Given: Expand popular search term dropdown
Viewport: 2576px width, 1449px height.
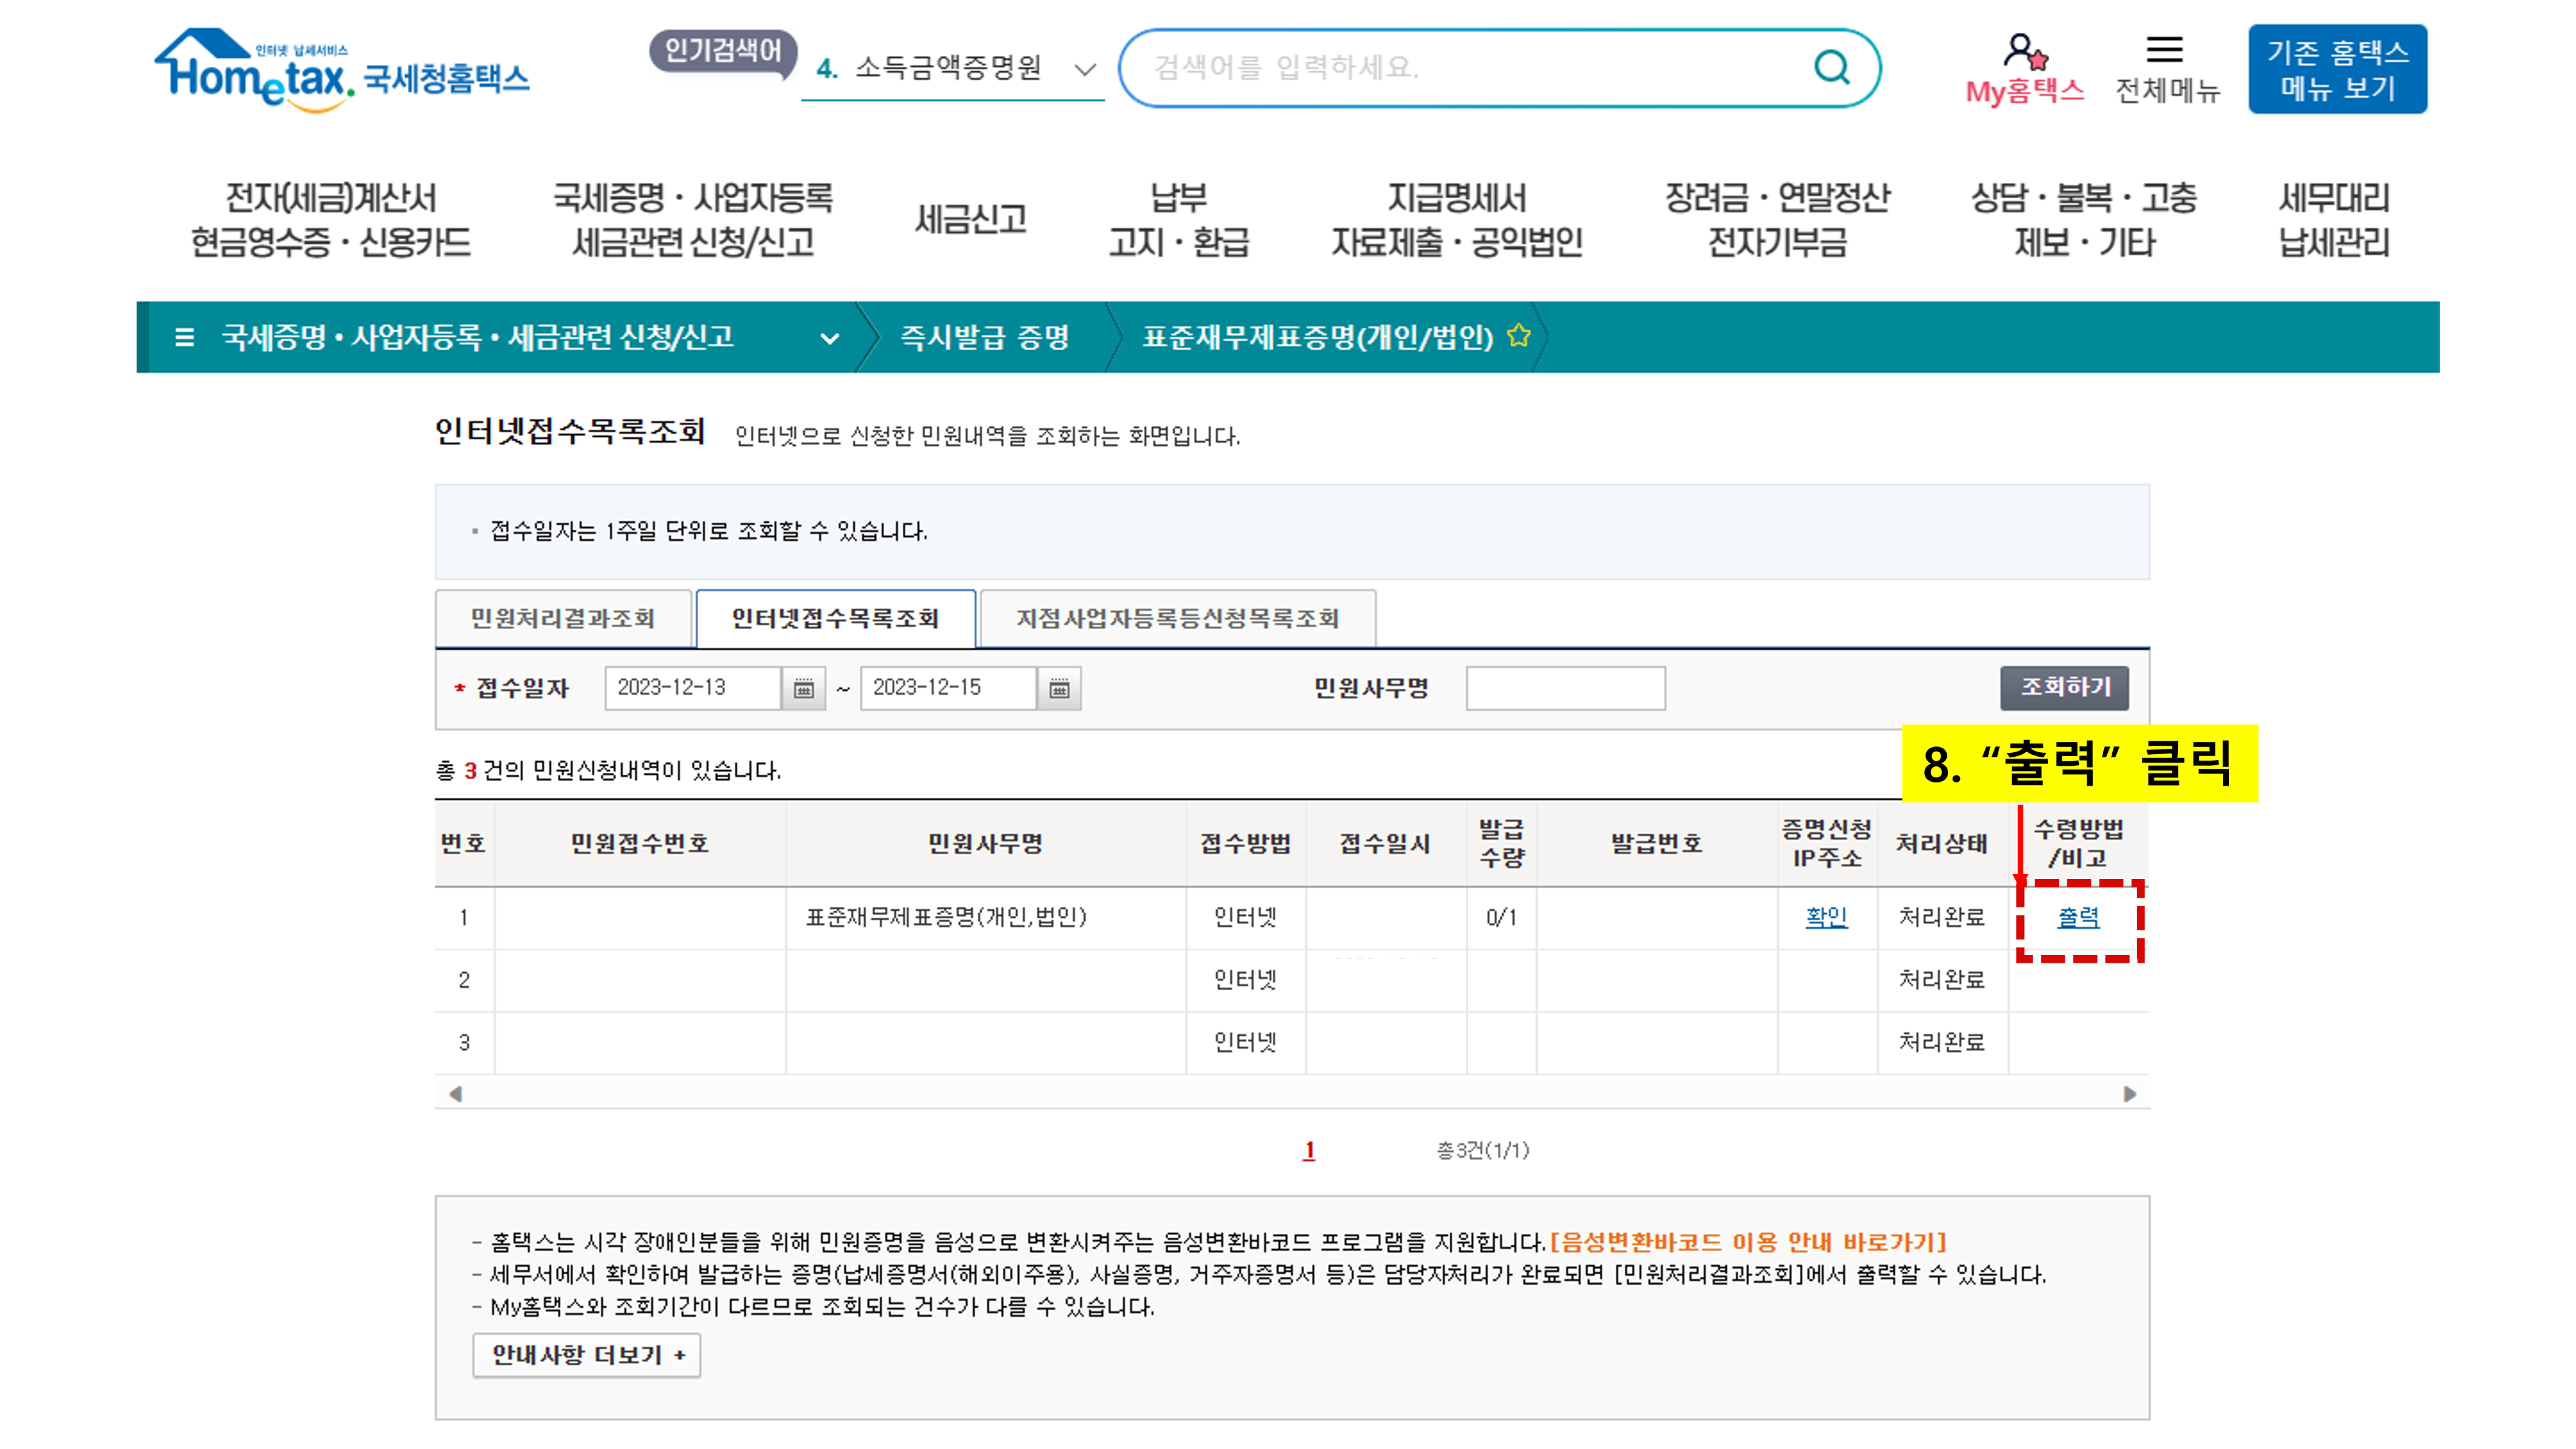Looking at the screenshot, I should tap(1084, 69).
